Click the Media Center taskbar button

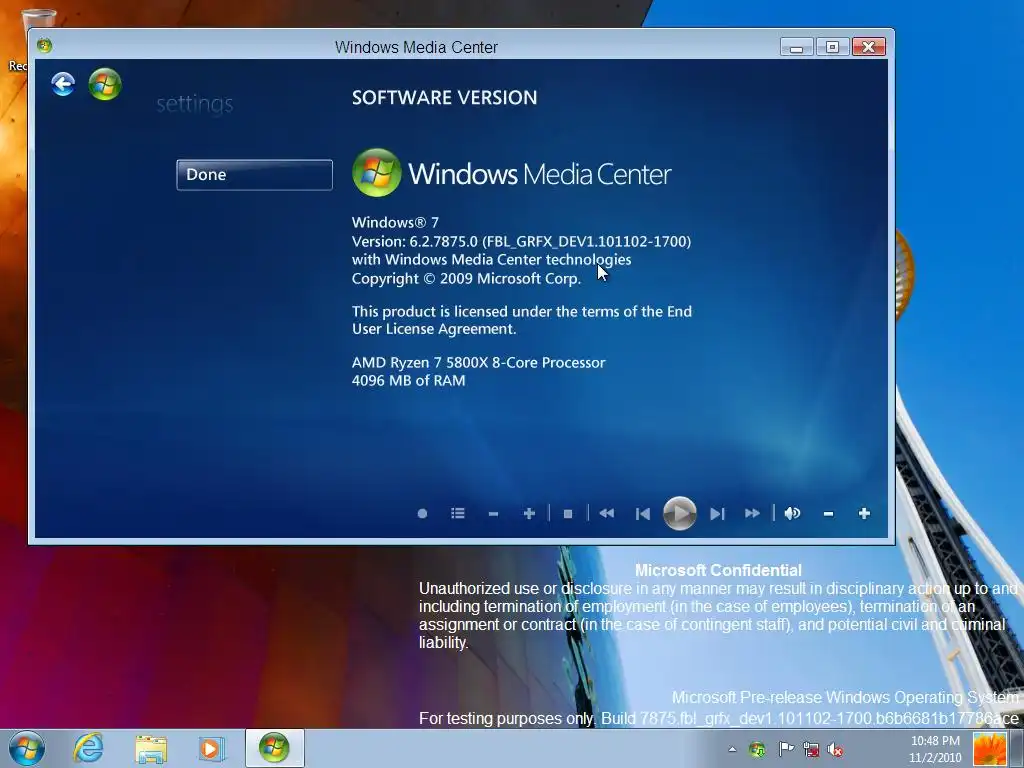tap(274, 748)
